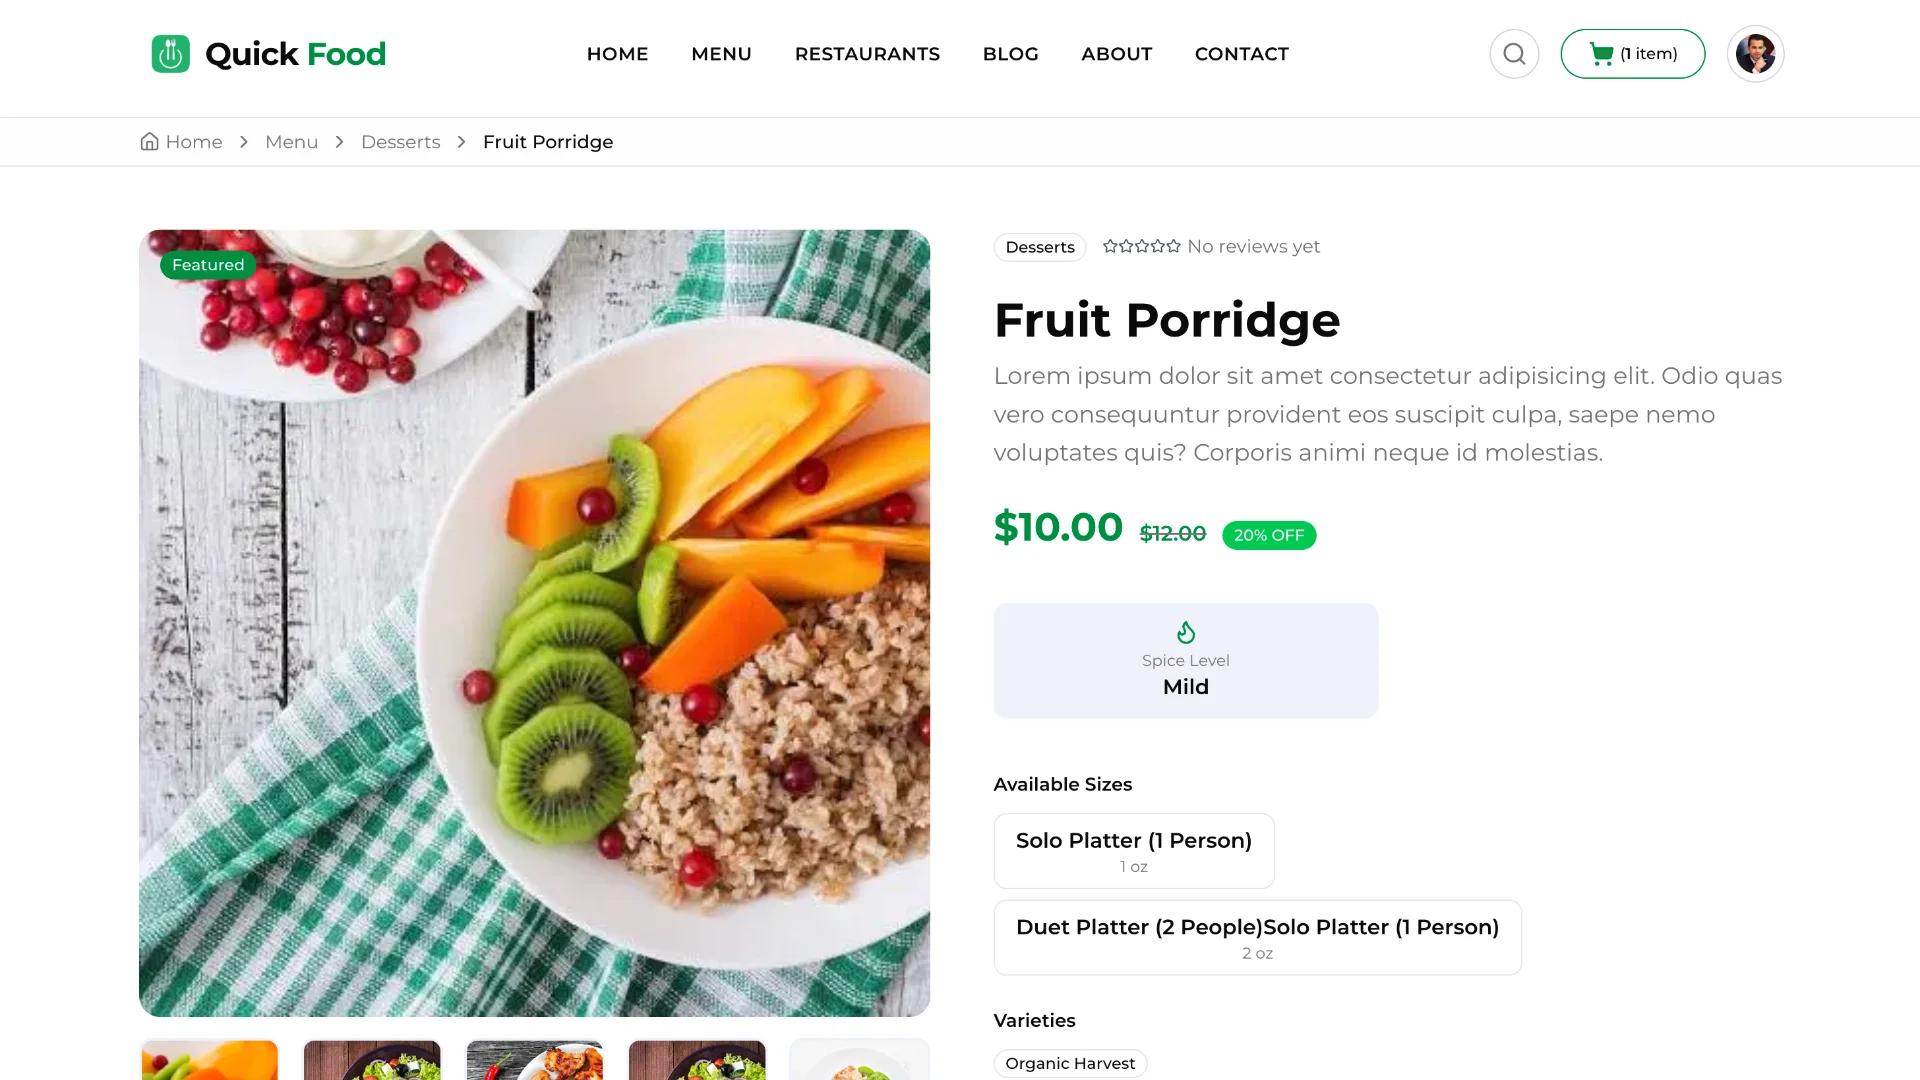Select the Duet Platter (2 People) size
This screenshot has width=1920, height=1080.
[x=1257, y=937]
